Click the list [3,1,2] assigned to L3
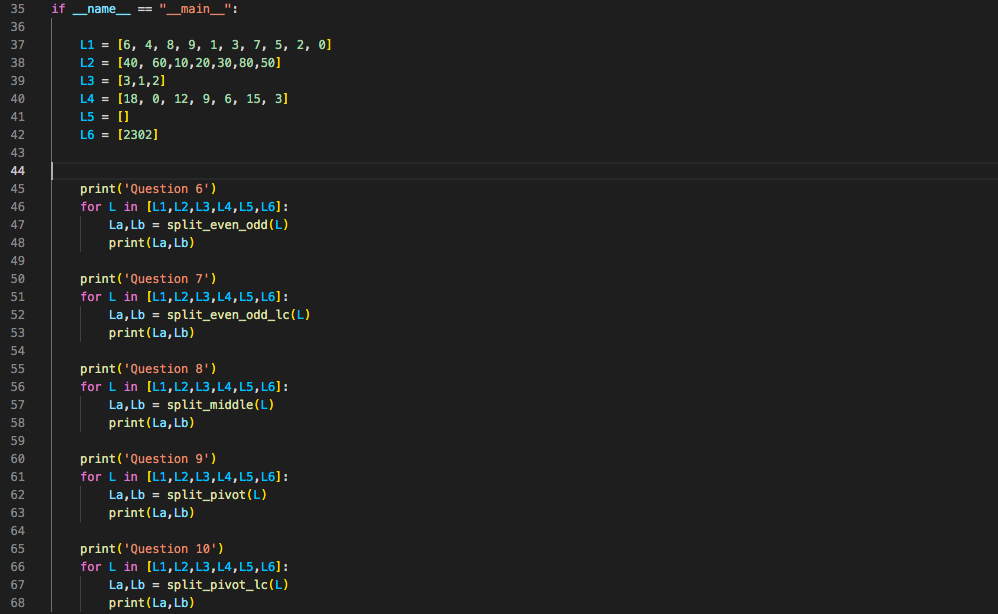The height and width of the screenshot is (614, 998). click(139, 80)
